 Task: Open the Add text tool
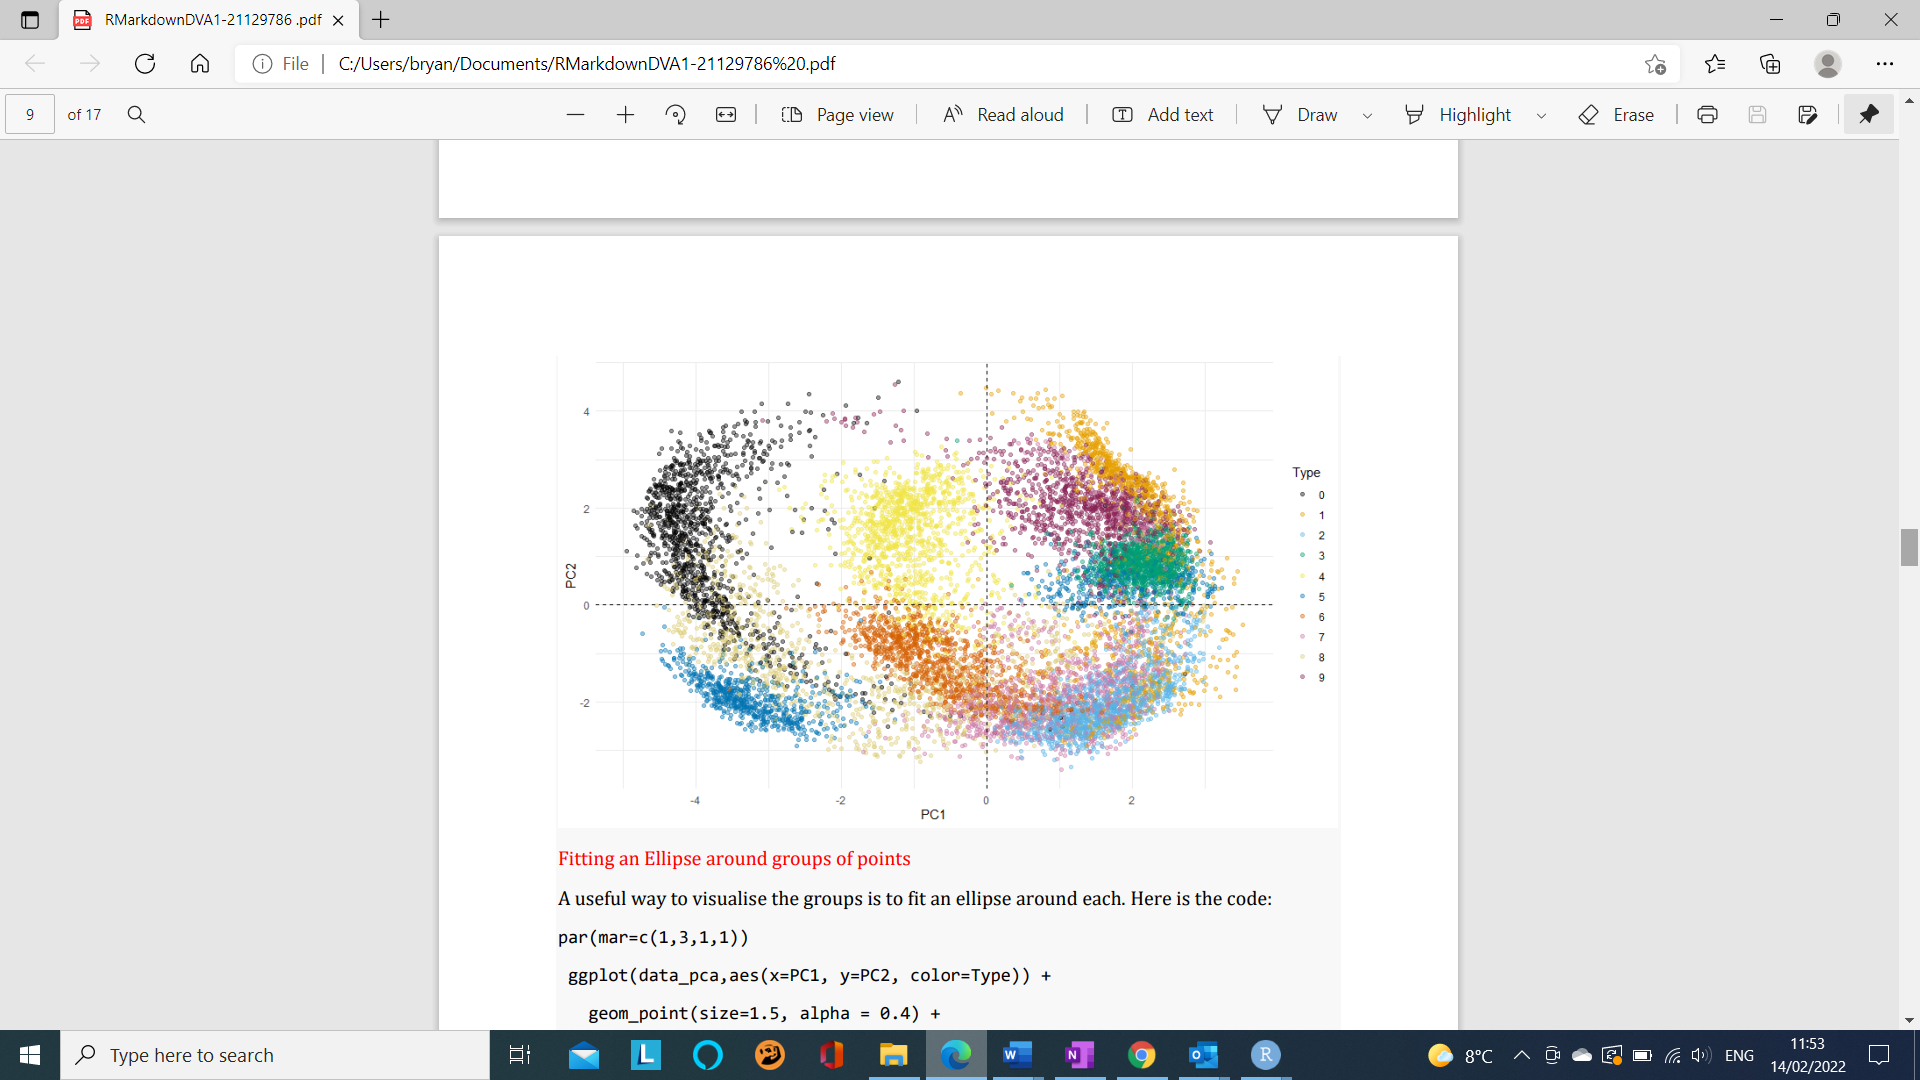click(1162, 114)
